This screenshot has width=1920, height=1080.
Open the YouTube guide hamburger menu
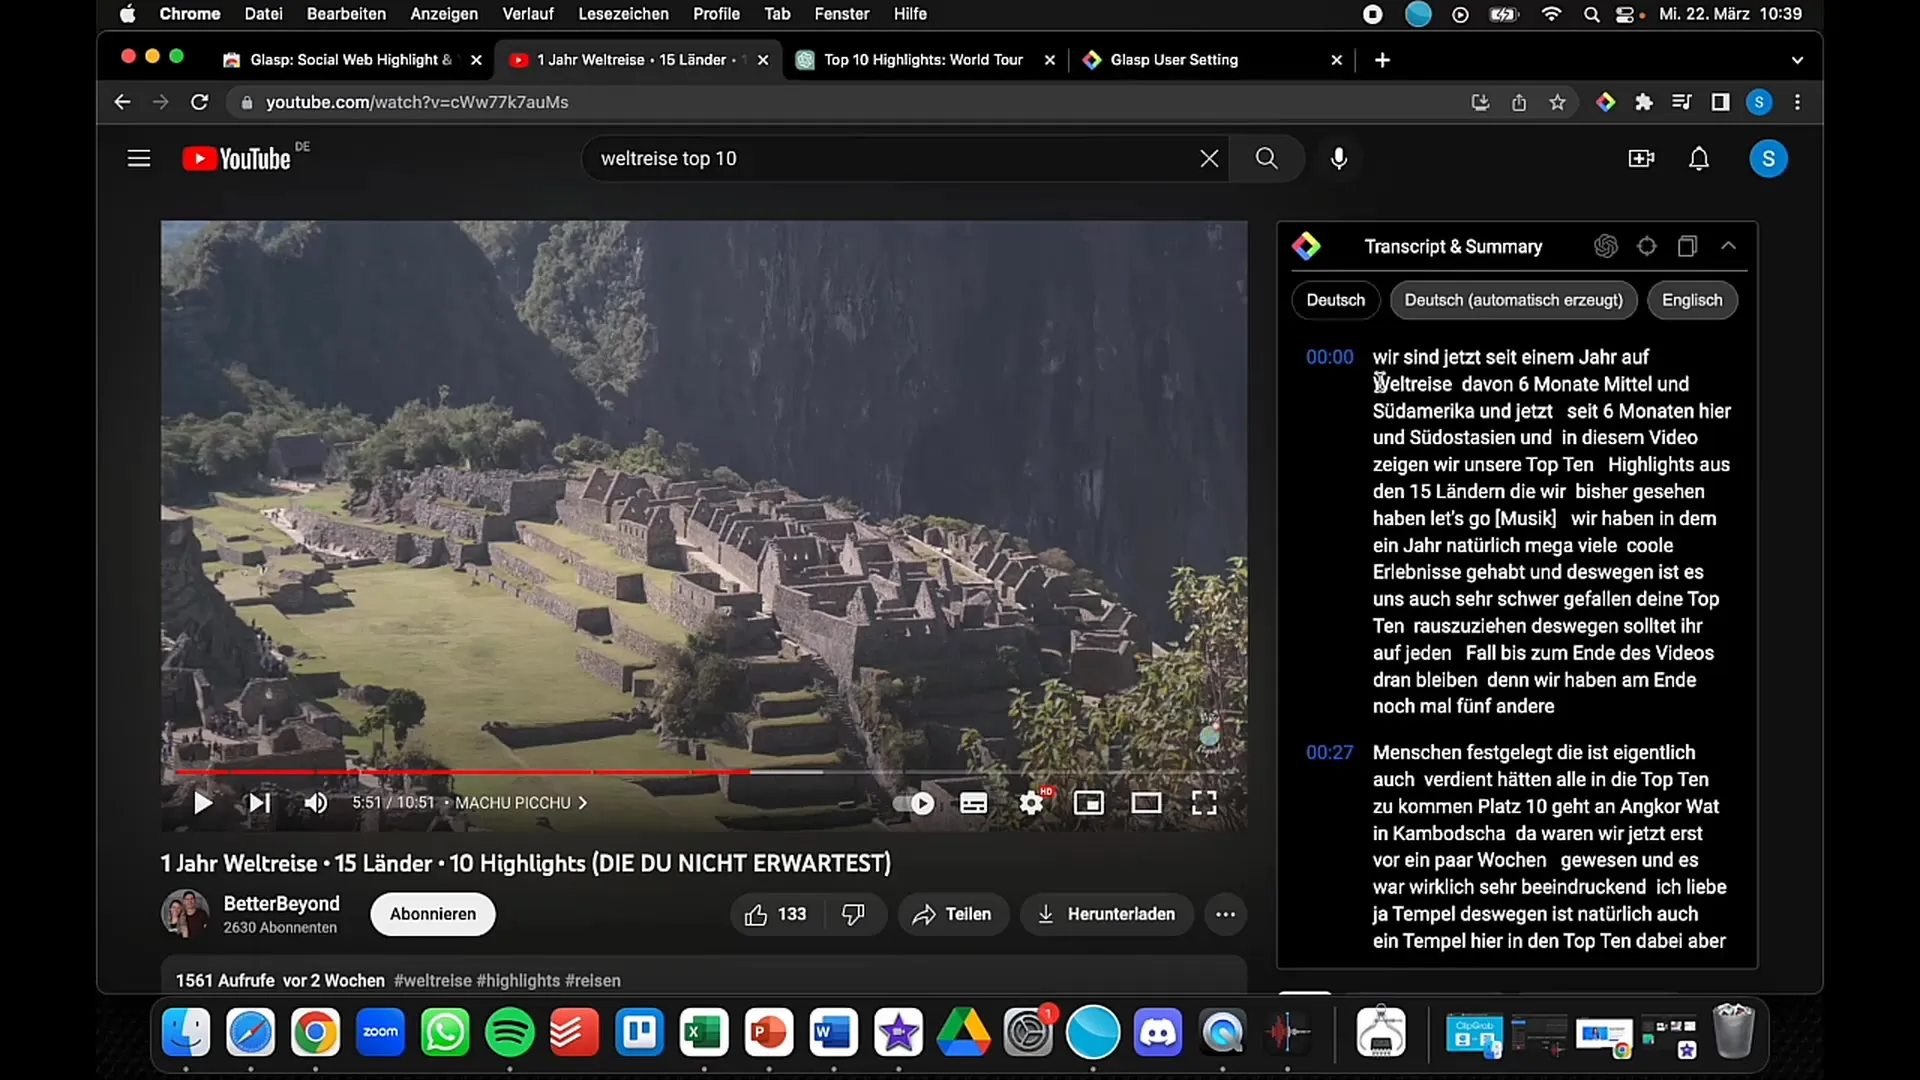click(x=139, y=159)
